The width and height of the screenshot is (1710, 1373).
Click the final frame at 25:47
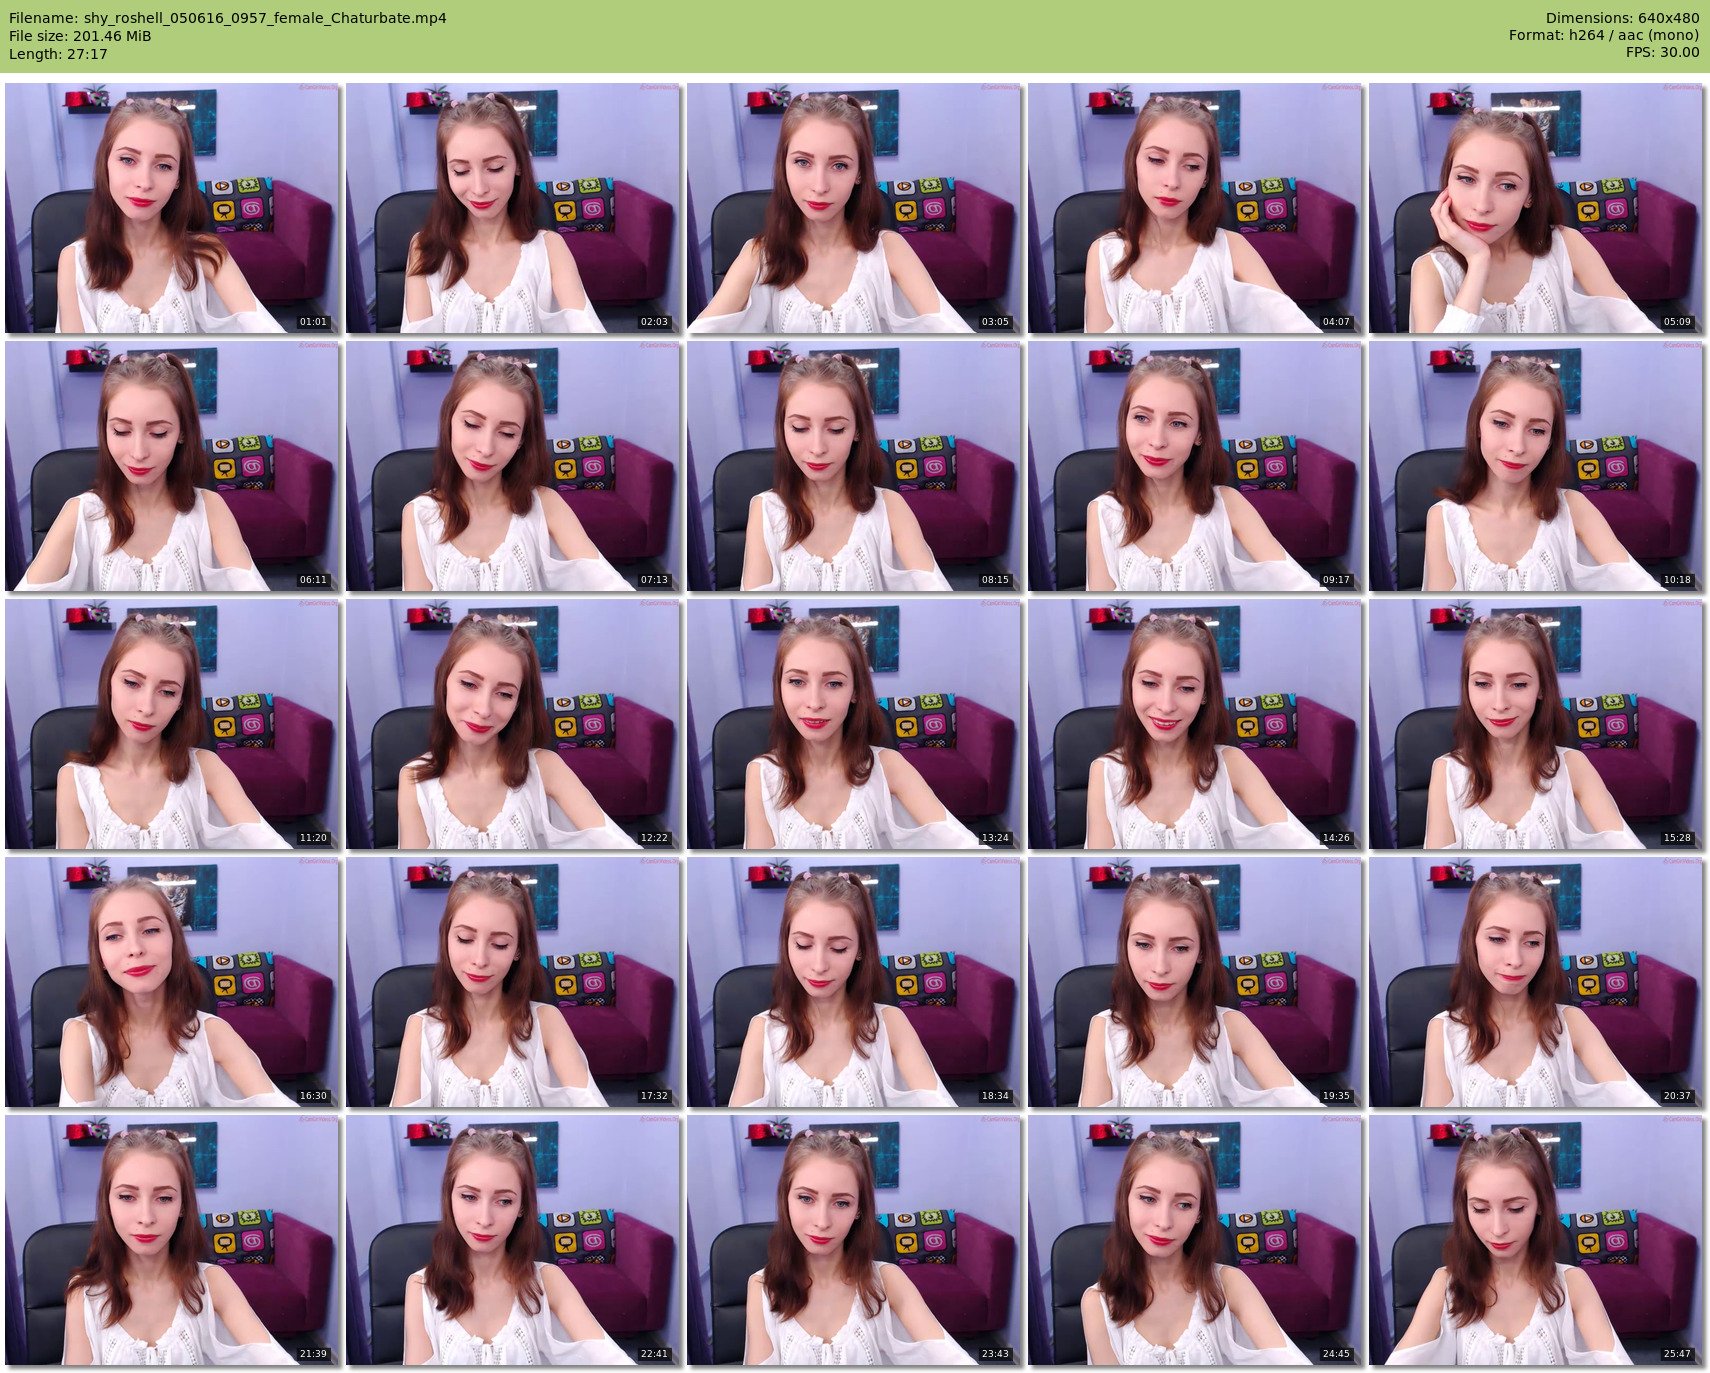pos(1536,1240)
